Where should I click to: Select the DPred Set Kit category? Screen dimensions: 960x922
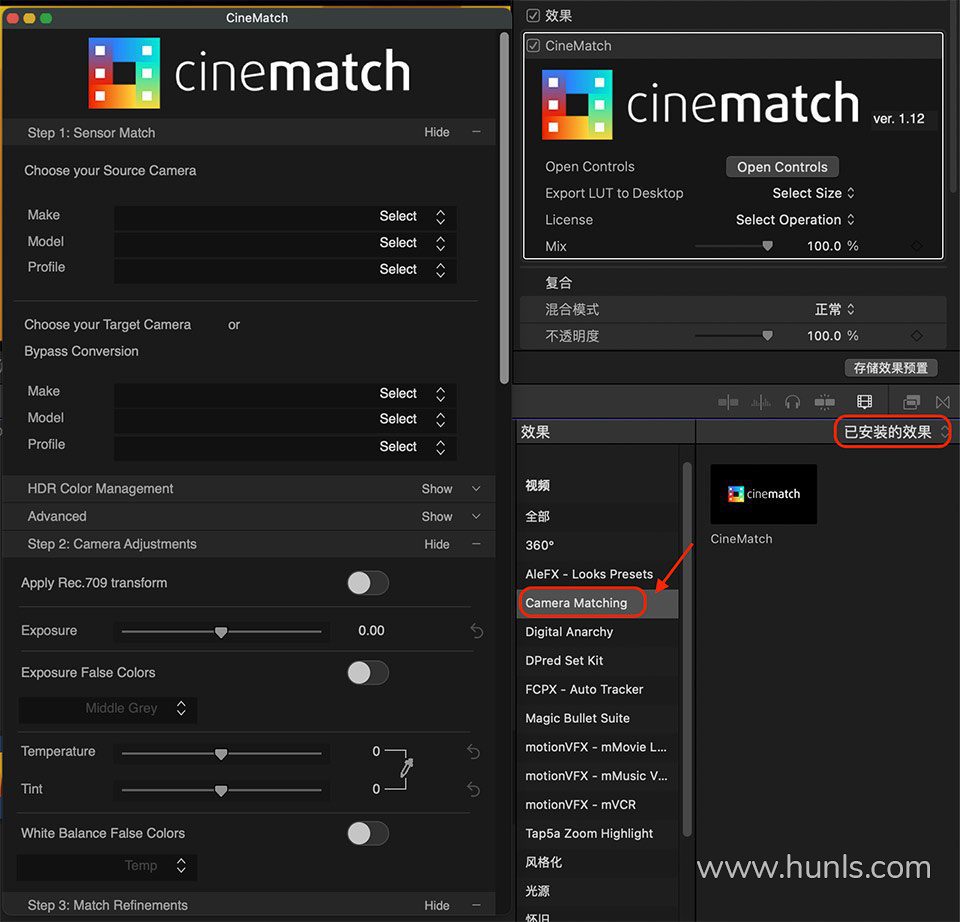coord(564,661)
